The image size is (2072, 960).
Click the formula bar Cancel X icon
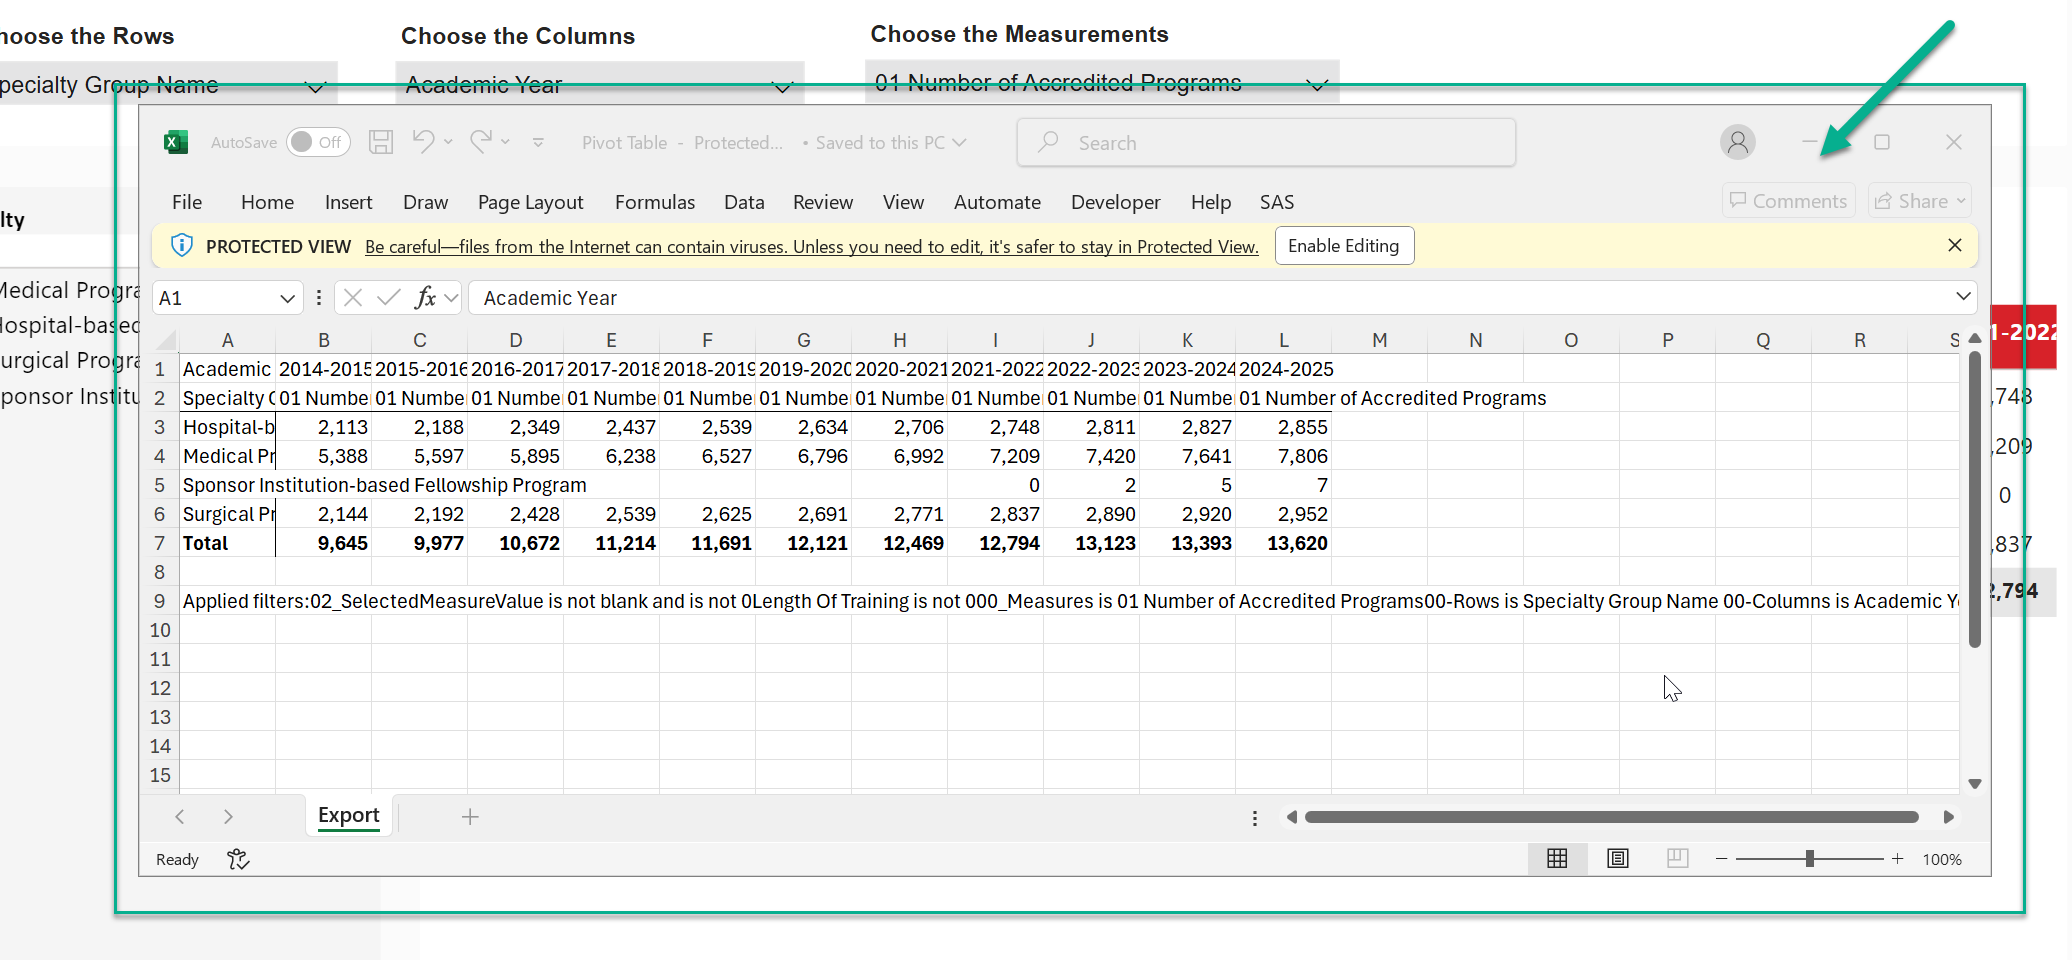[352, 297]
